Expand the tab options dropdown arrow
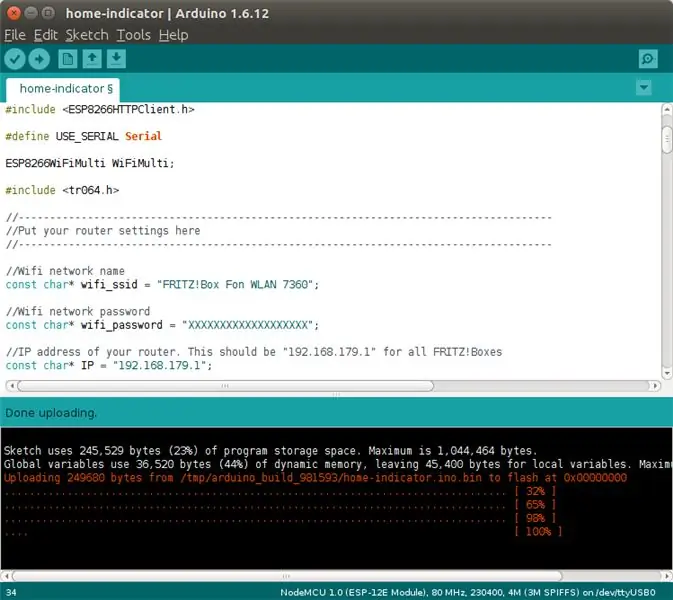The width and height of the screenshot is (673, 600). coord(643,88)
